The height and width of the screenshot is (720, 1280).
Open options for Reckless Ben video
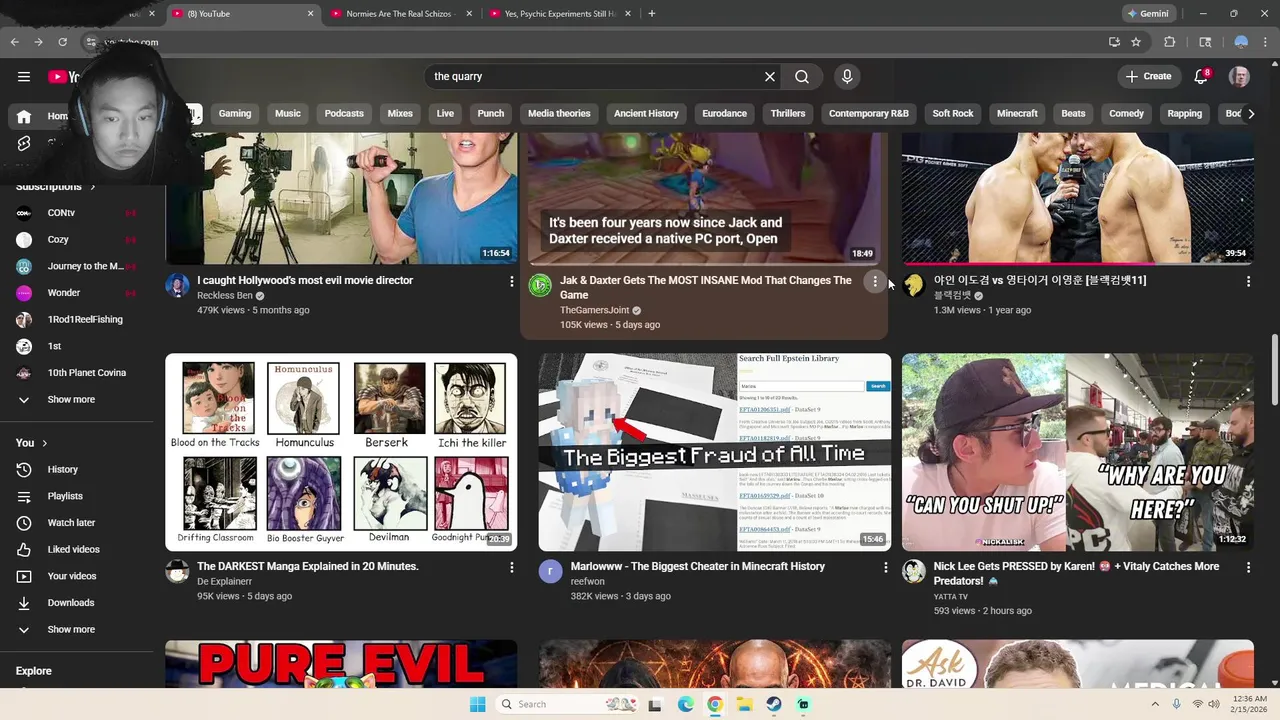(x=511, y=282)
